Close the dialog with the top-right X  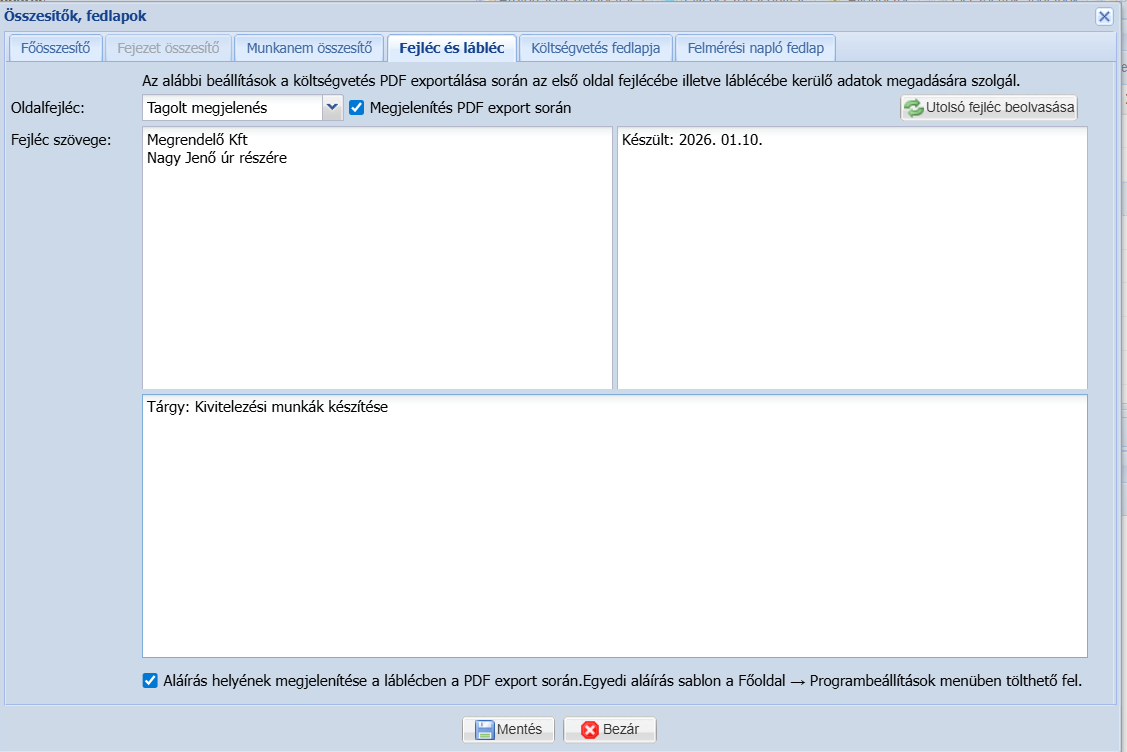pos(1104,16)
